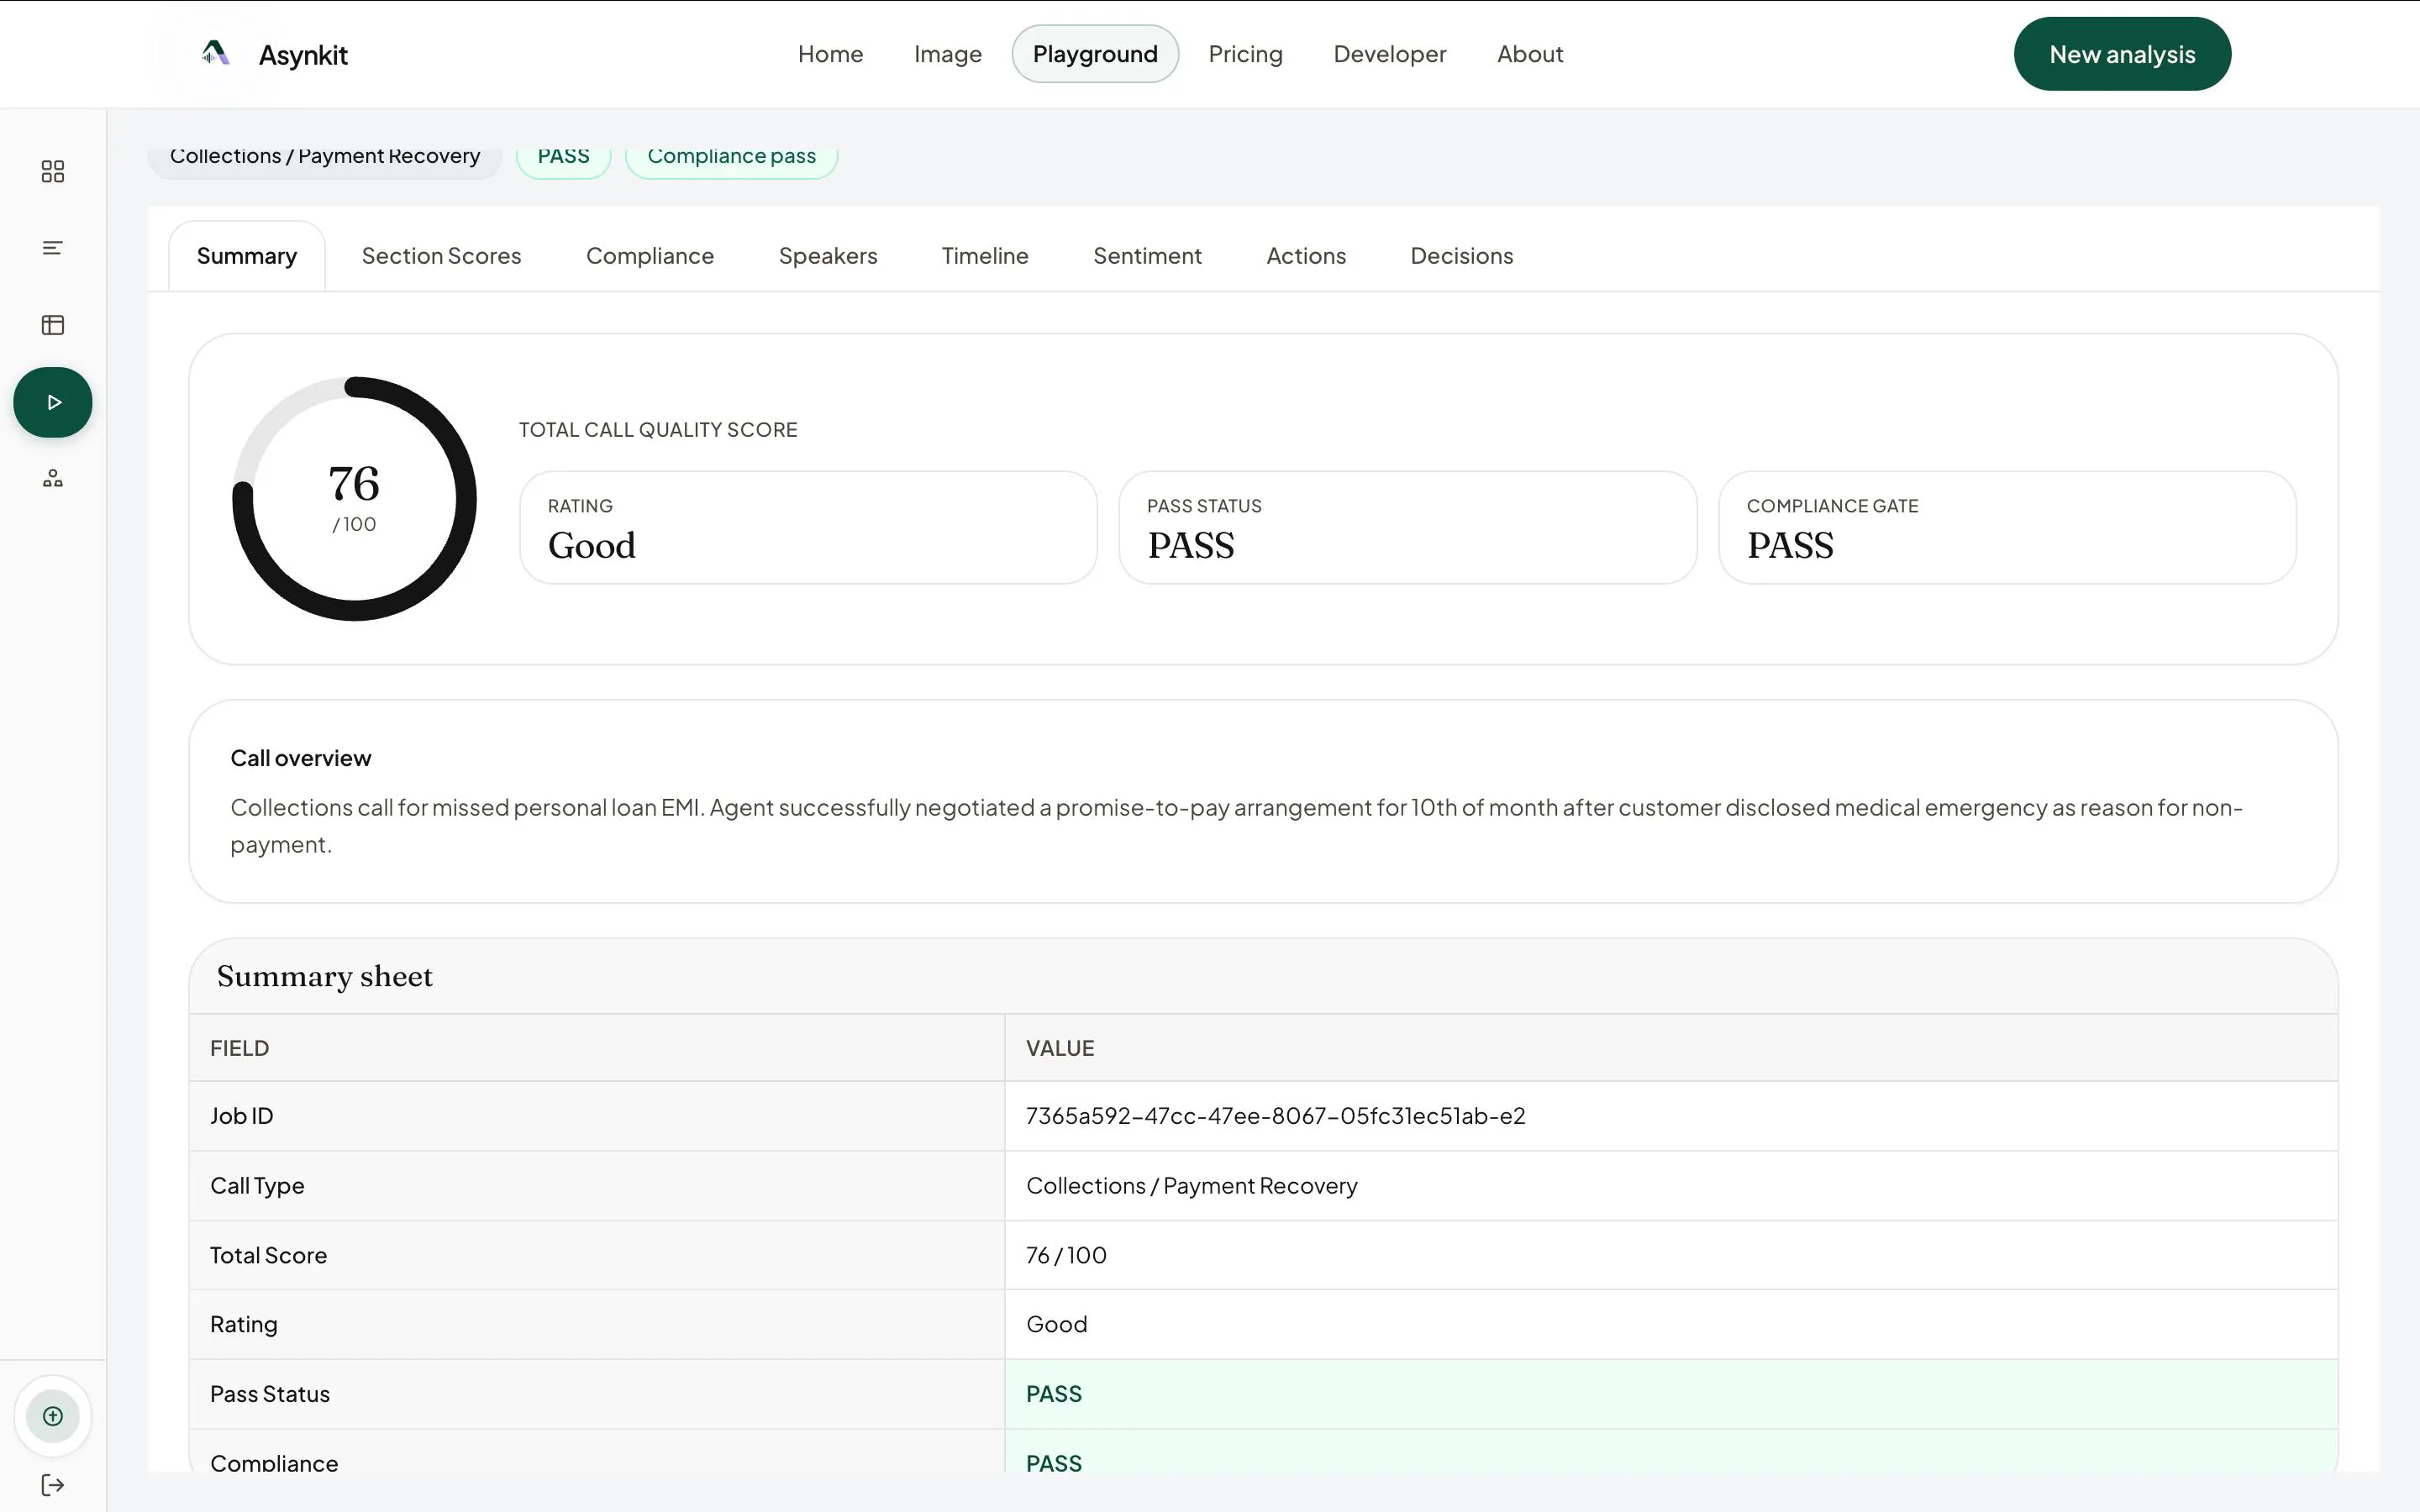Image resolution: width=2420 pixels, height=1512 pixels.
Task: Open the Developer nav item
Action: (x=1389, y=54)
